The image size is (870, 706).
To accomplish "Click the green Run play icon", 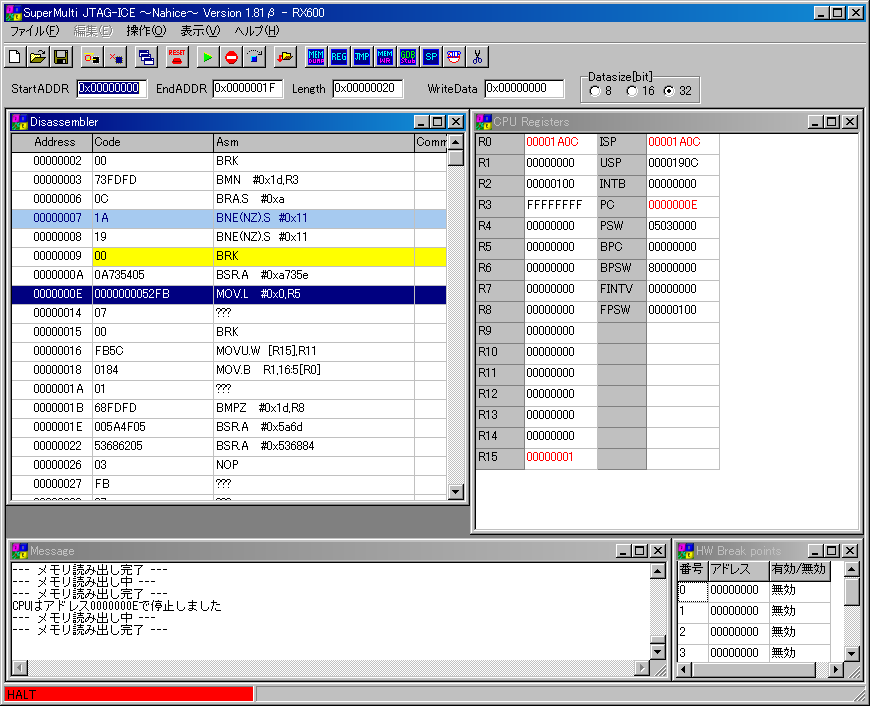I will tap(207, 57).
